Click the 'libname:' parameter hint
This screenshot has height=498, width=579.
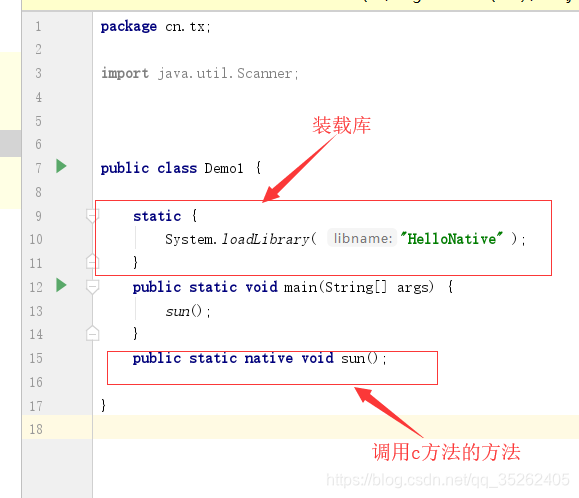[x=362, y=238]
